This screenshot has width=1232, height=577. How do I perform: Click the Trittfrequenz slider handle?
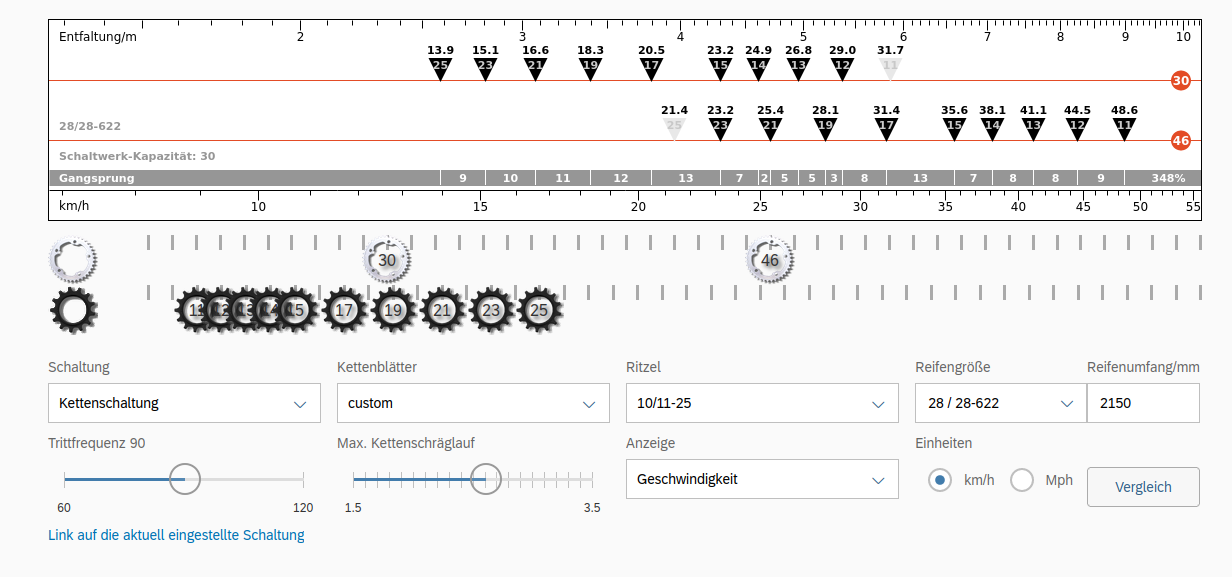pos(185,479)
